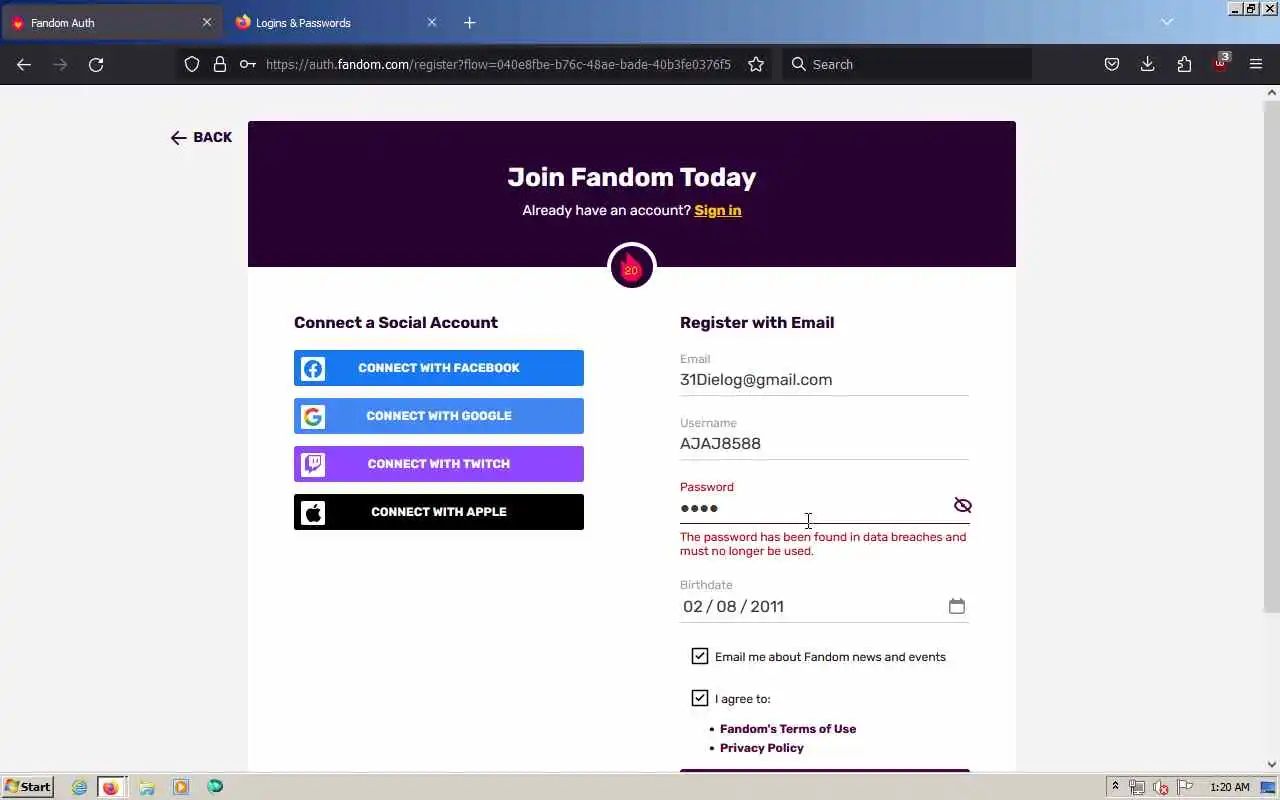Click Connect with Apple button
This screenshot has height=800, width=1280.
point(439,512)
